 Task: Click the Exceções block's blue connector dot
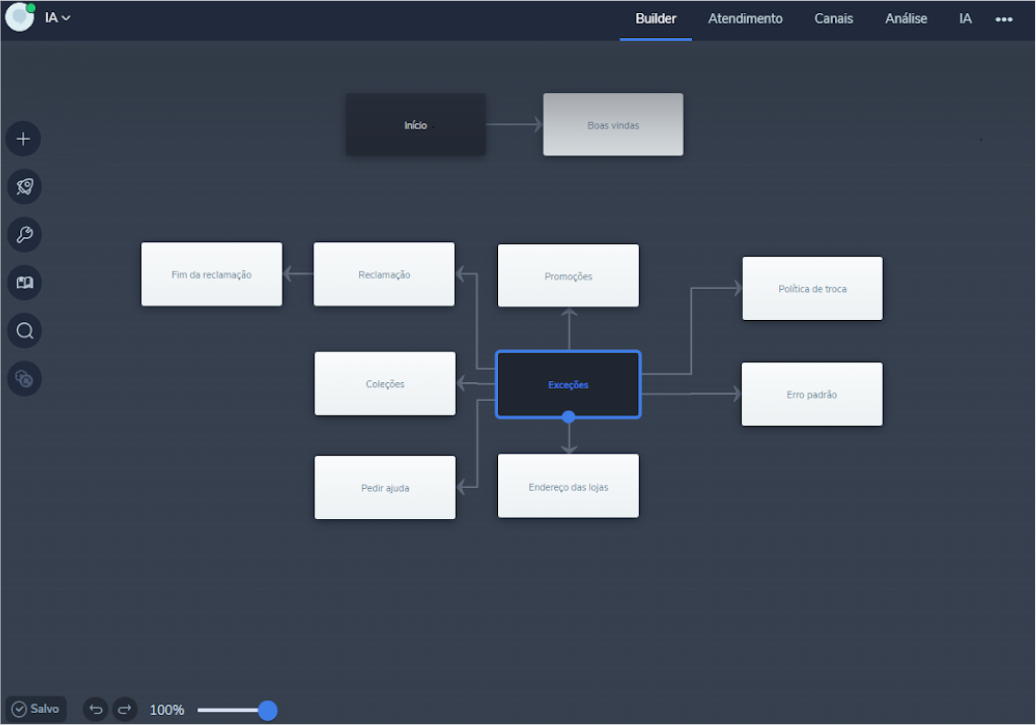[x=568, y=417]
